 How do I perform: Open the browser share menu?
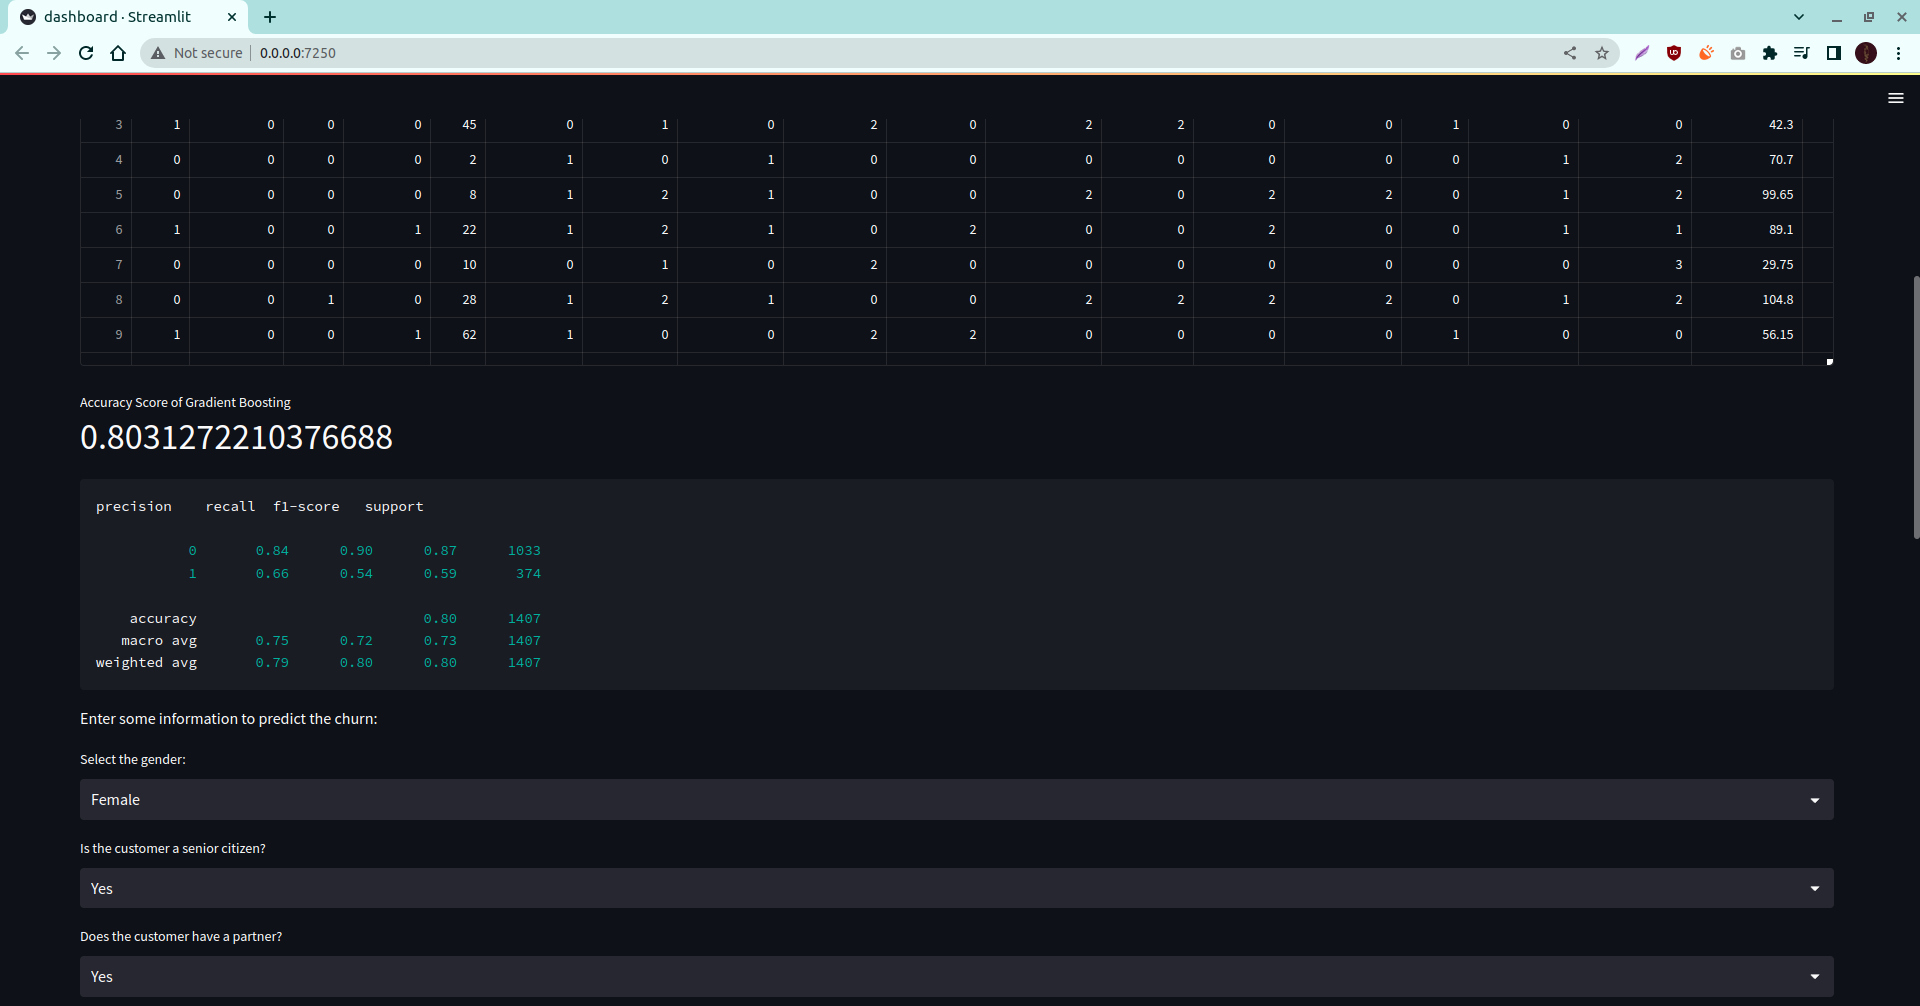tap(1570, 53)
